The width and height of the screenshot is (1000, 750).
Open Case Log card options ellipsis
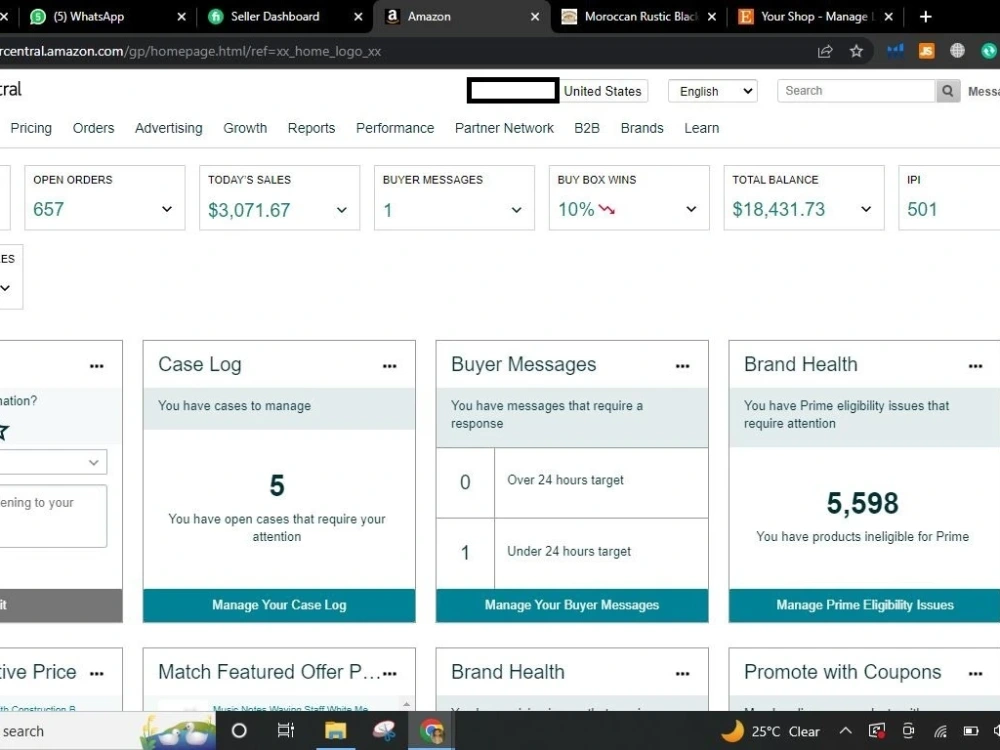tap(390, 366)
